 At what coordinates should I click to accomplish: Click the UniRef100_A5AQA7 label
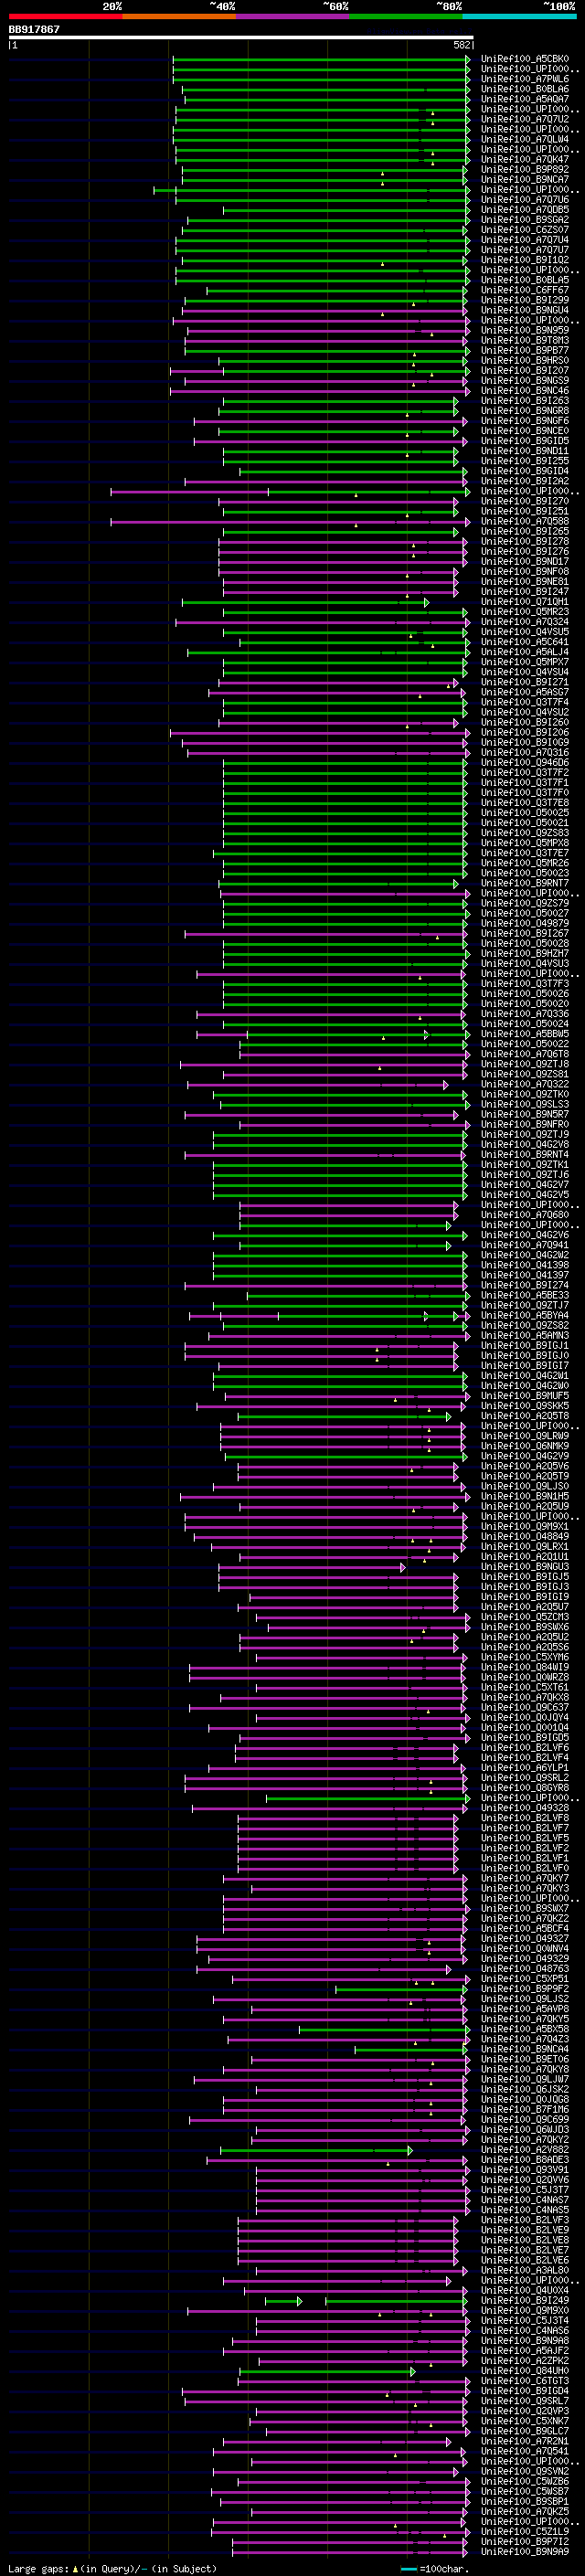tap(524, 99)
